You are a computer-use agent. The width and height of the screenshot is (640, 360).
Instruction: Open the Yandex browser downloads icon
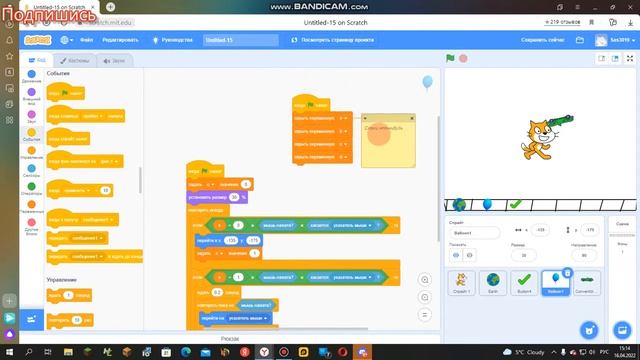(630, 23)
